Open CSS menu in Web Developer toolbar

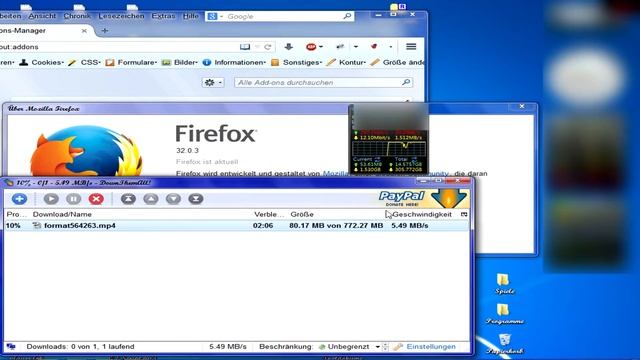coord(84,62)
